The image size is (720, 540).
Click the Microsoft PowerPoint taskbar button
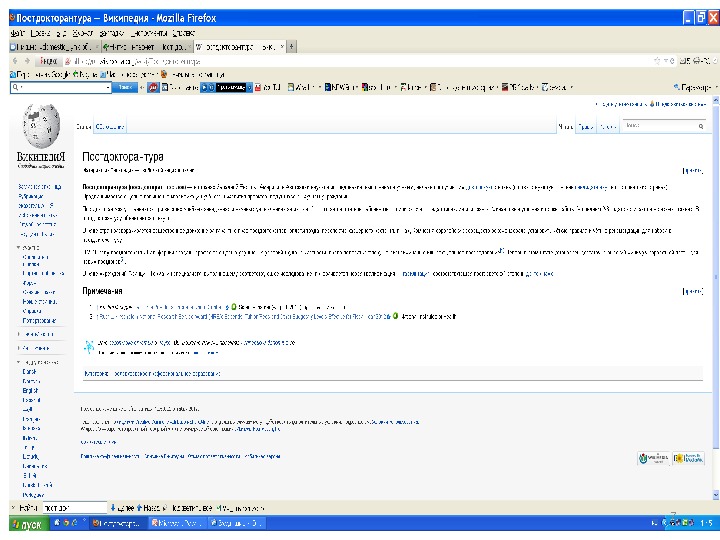(178, 523)
